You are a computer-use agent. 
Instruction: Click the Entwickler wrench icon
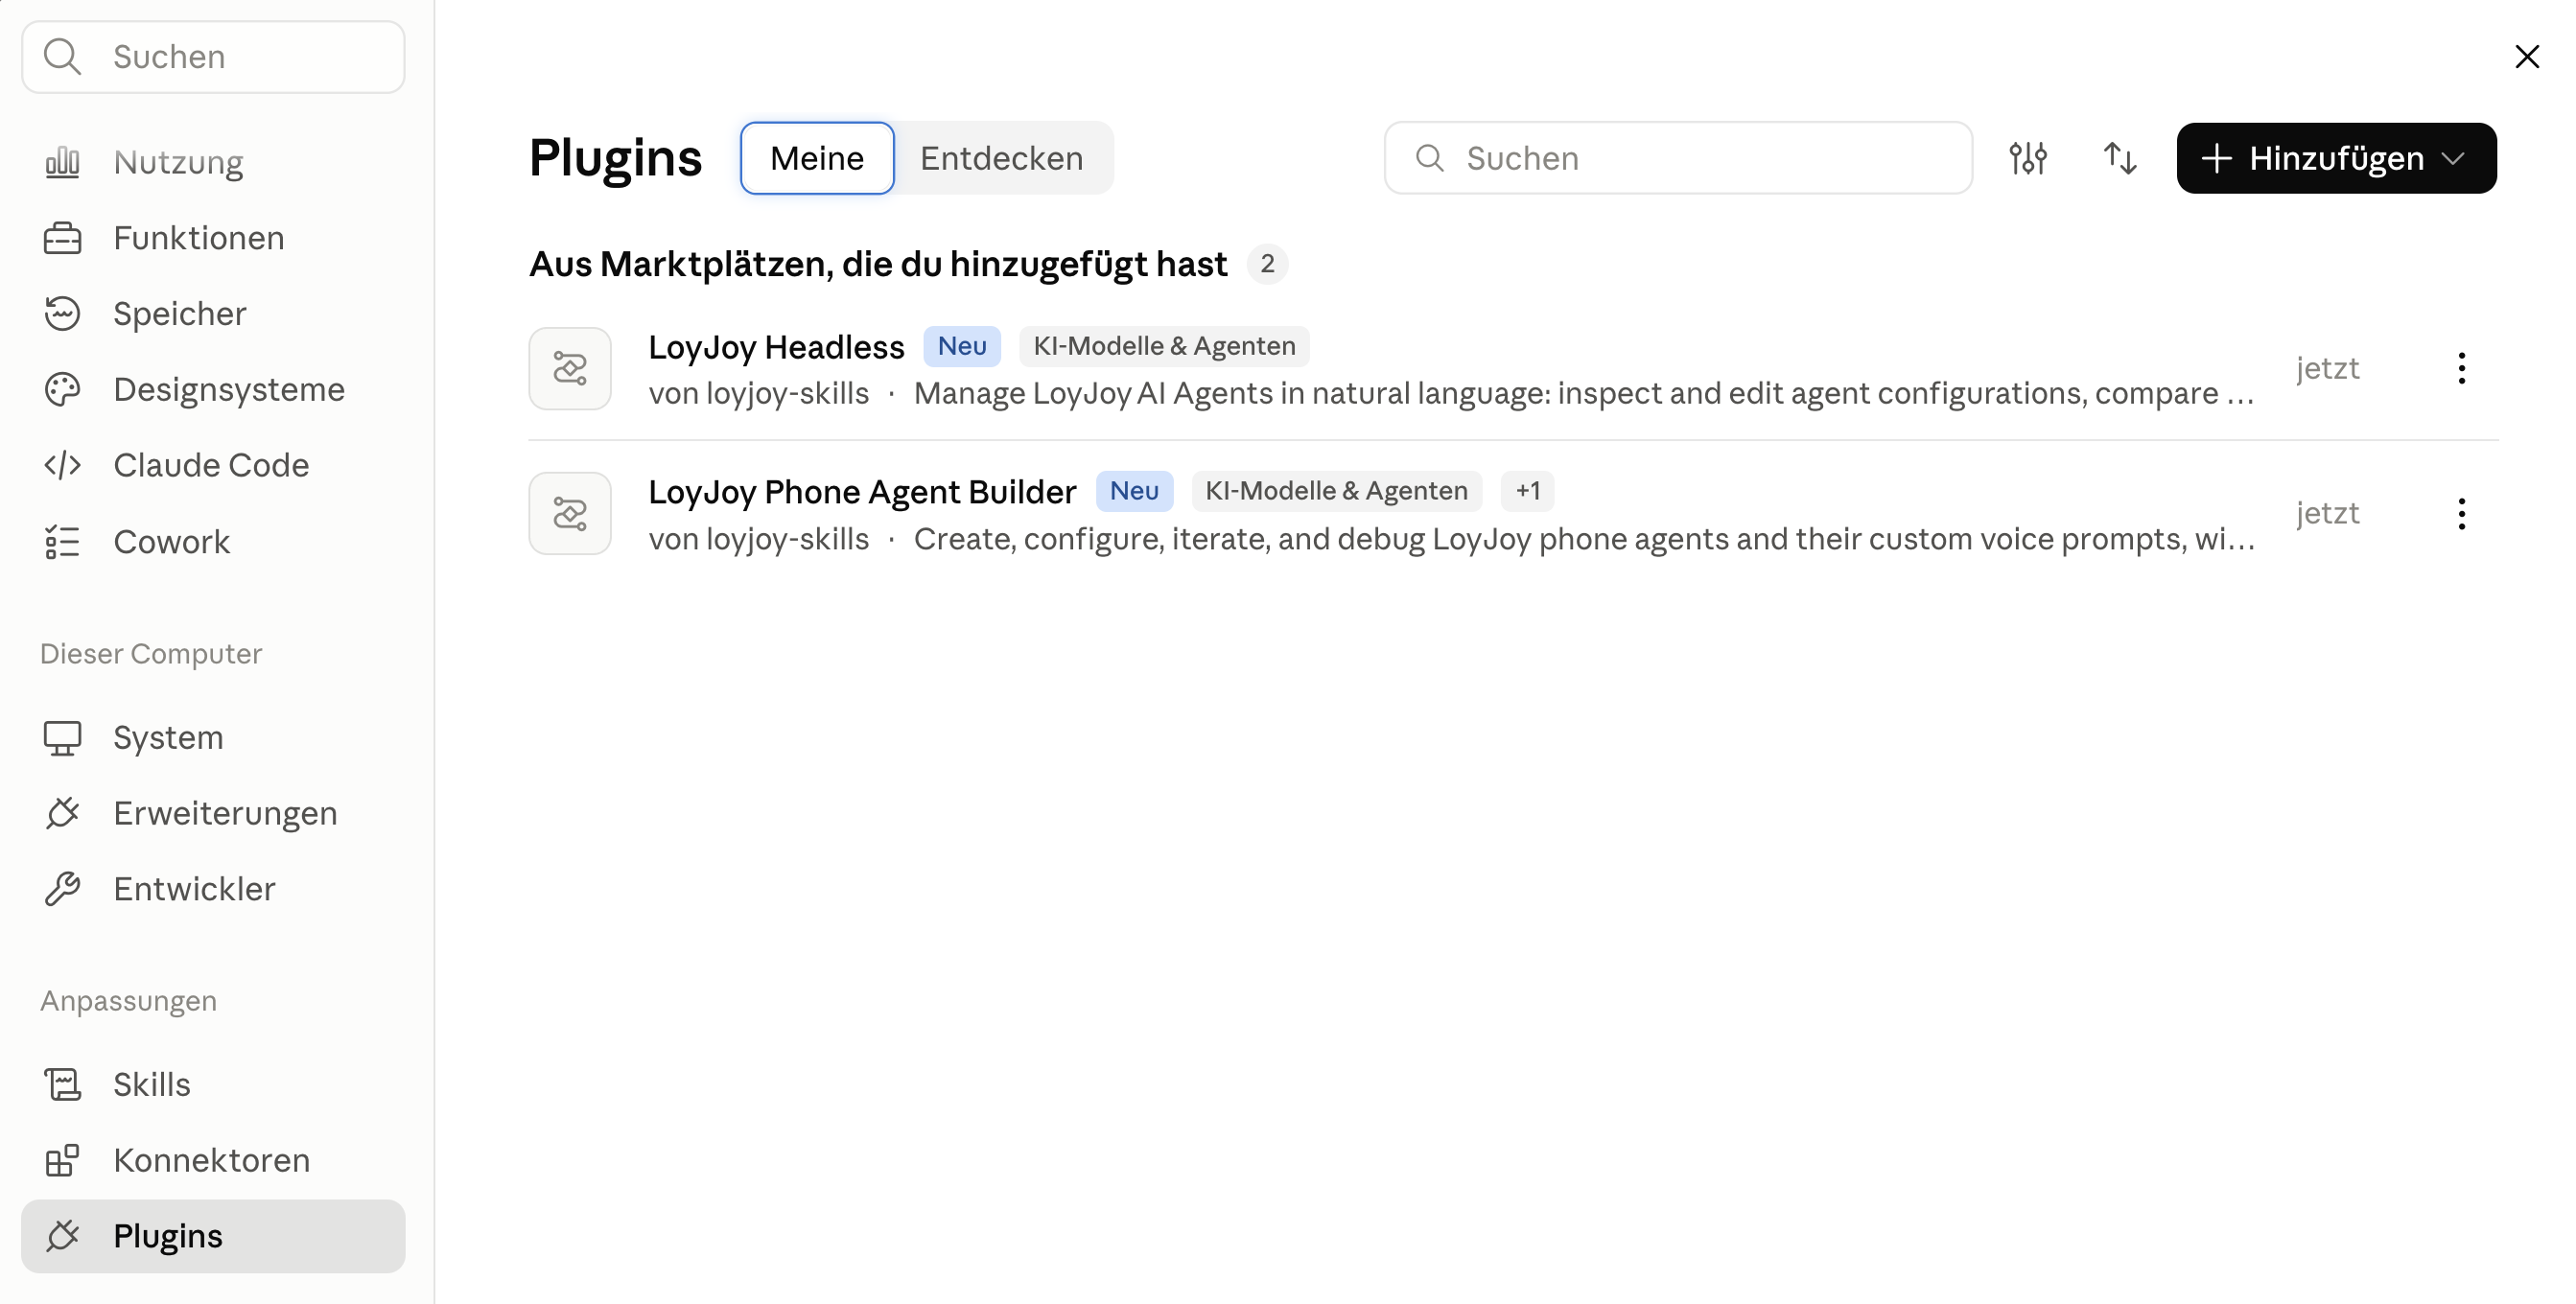[62, 889]
